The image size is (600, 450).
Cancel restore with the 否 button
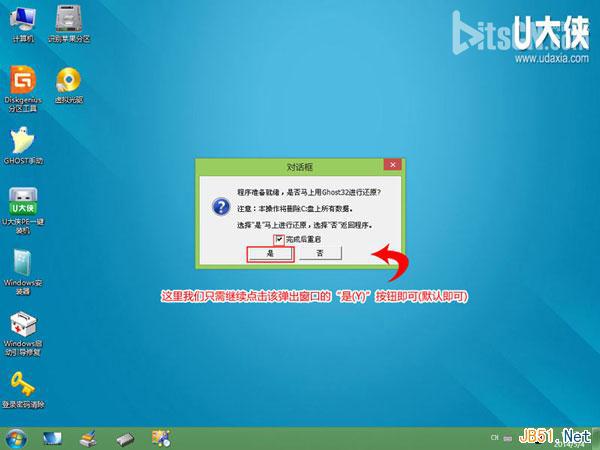click(x=320, y=253)
